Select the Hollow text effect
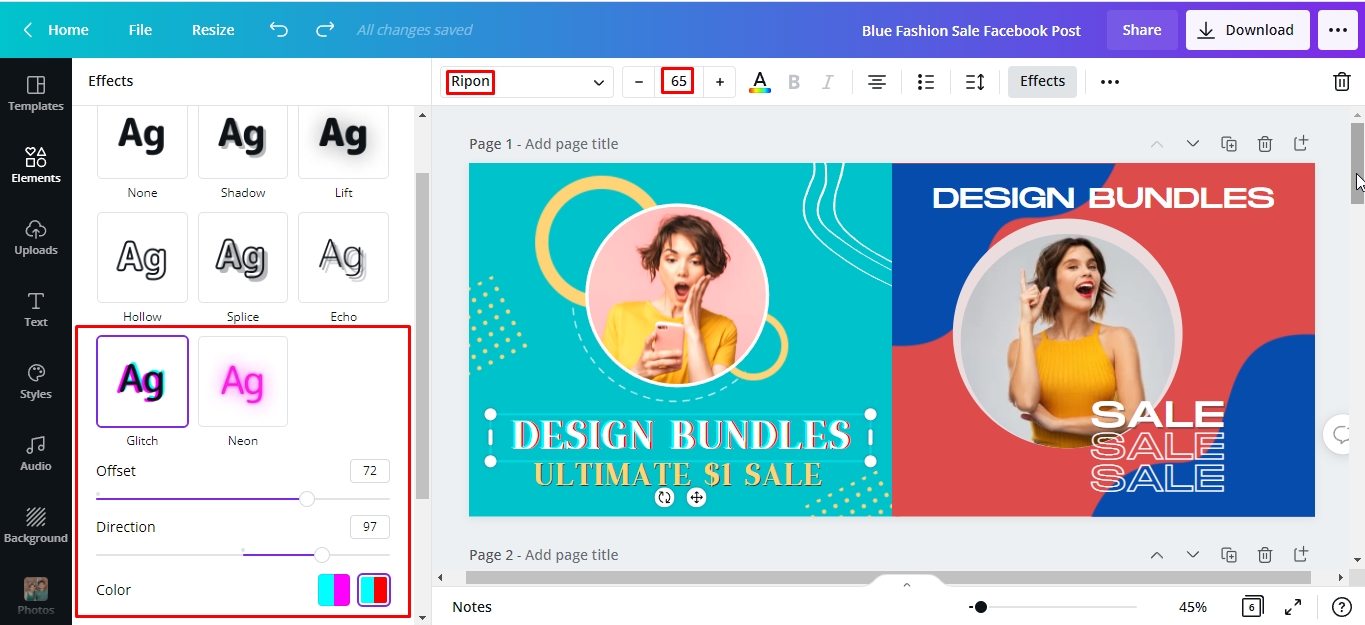 pyautogui.click(x=142, y=257)
